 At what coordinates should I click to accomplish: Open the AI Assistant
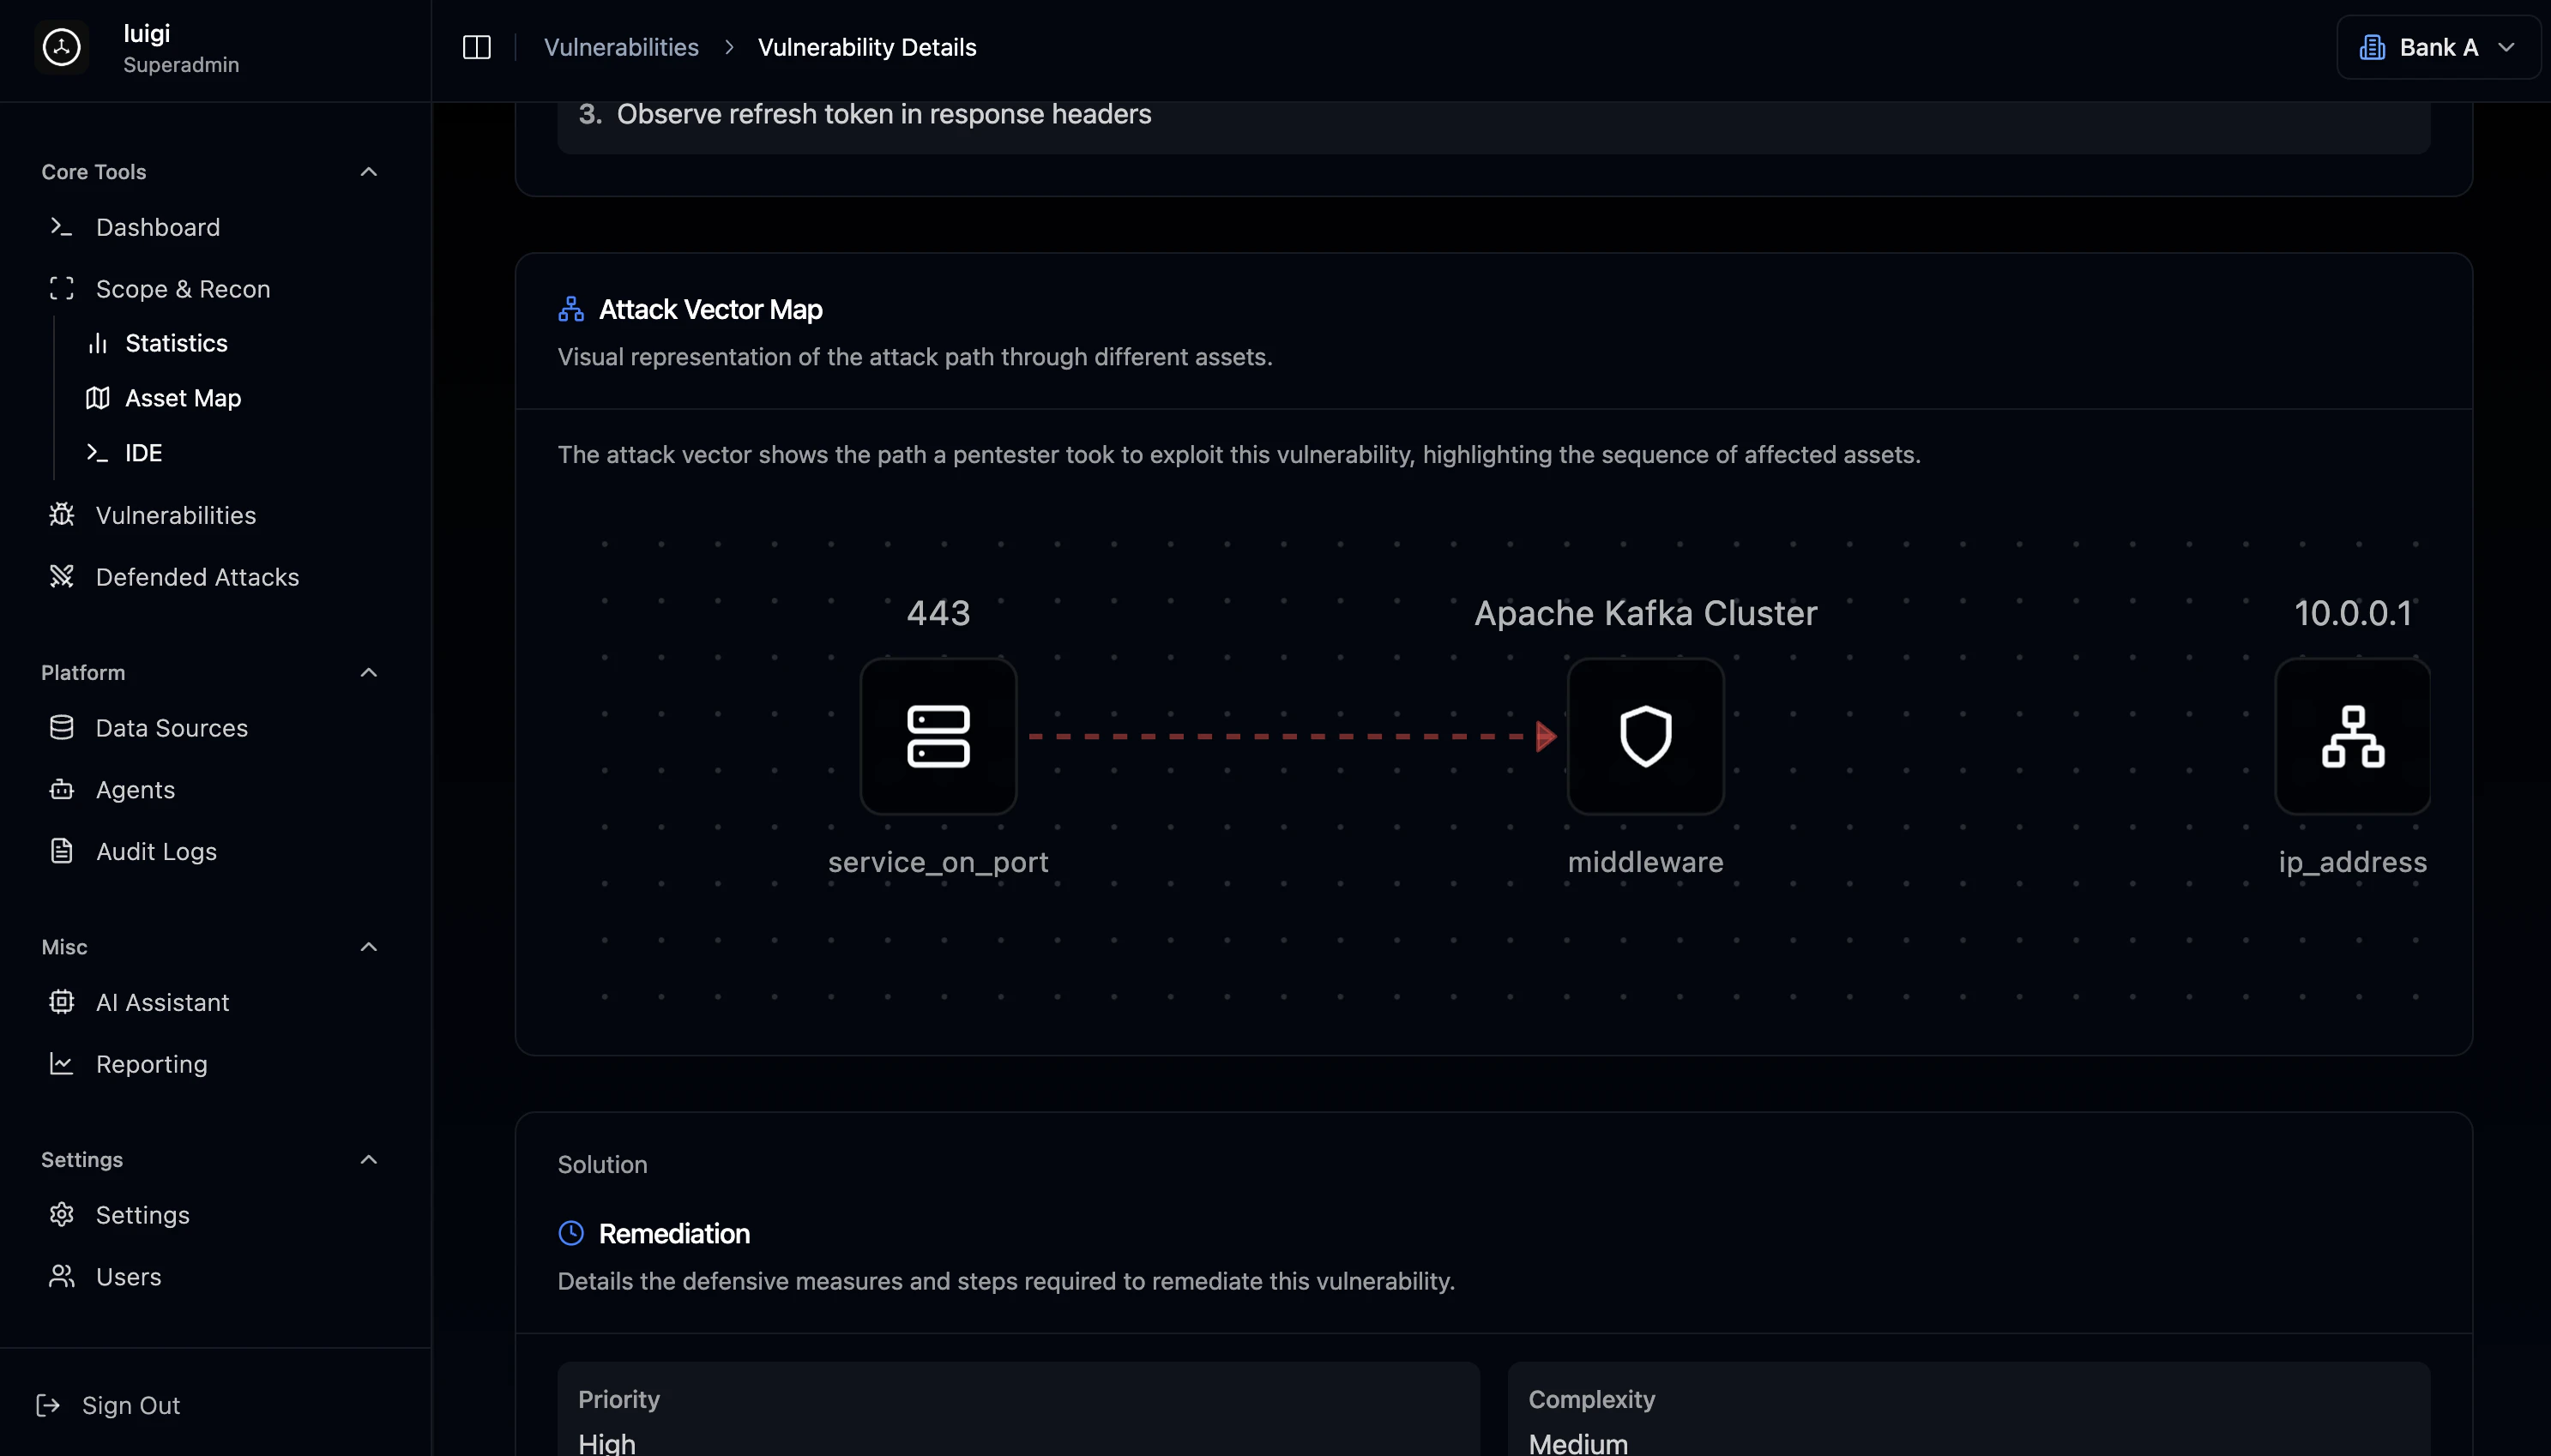[x=163, y=1002]
